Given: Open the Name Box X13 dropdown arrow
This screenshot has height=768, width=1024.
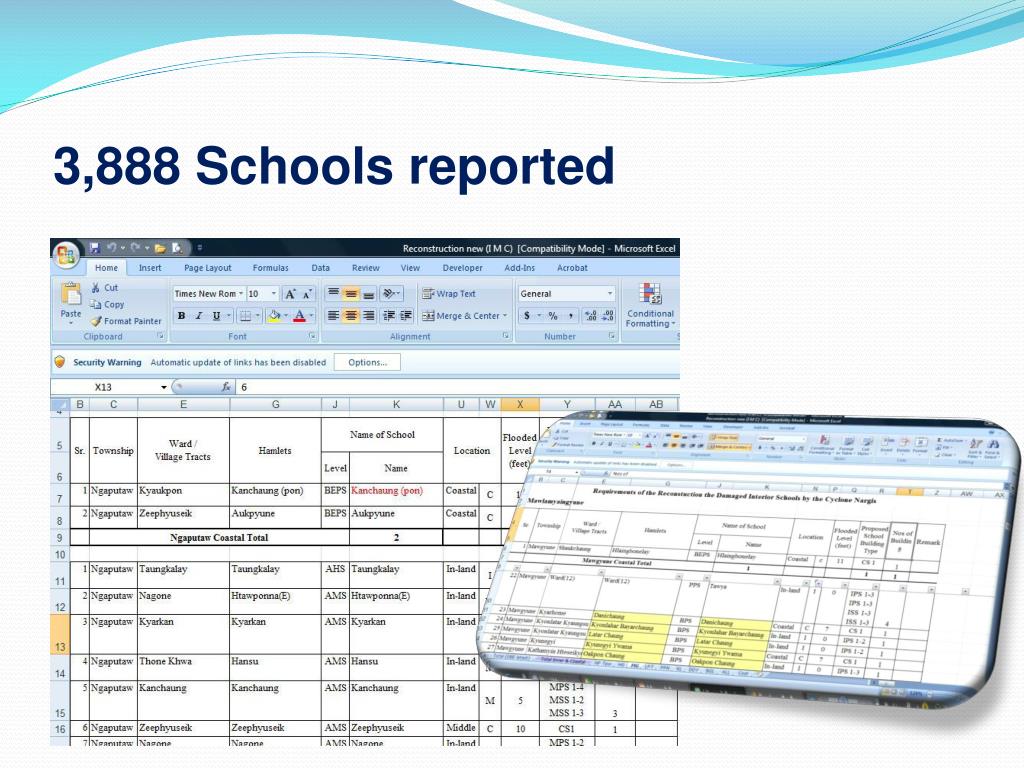Looking at the screenshot, I should pos(164,387).
